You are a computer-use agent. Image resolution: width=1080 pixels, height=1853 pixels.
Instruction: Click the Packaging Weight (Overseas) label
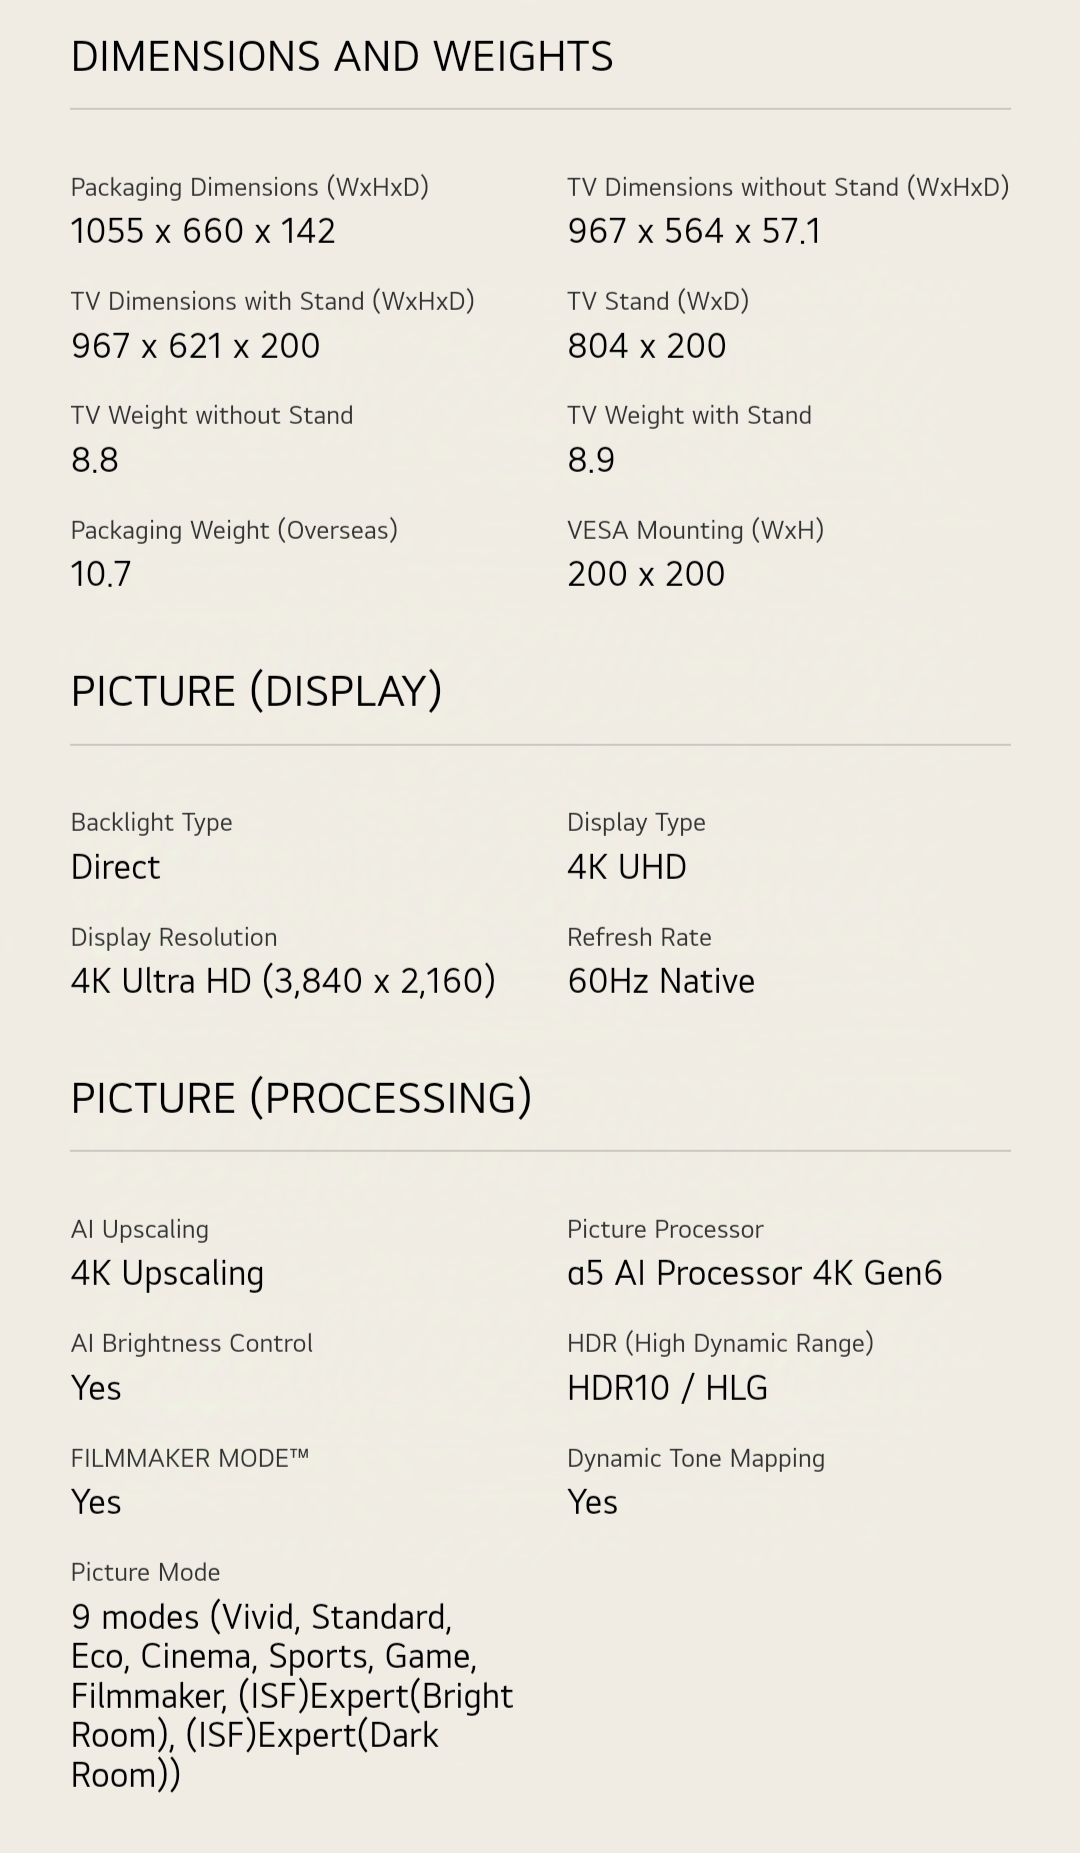click(x=234, y=530)
